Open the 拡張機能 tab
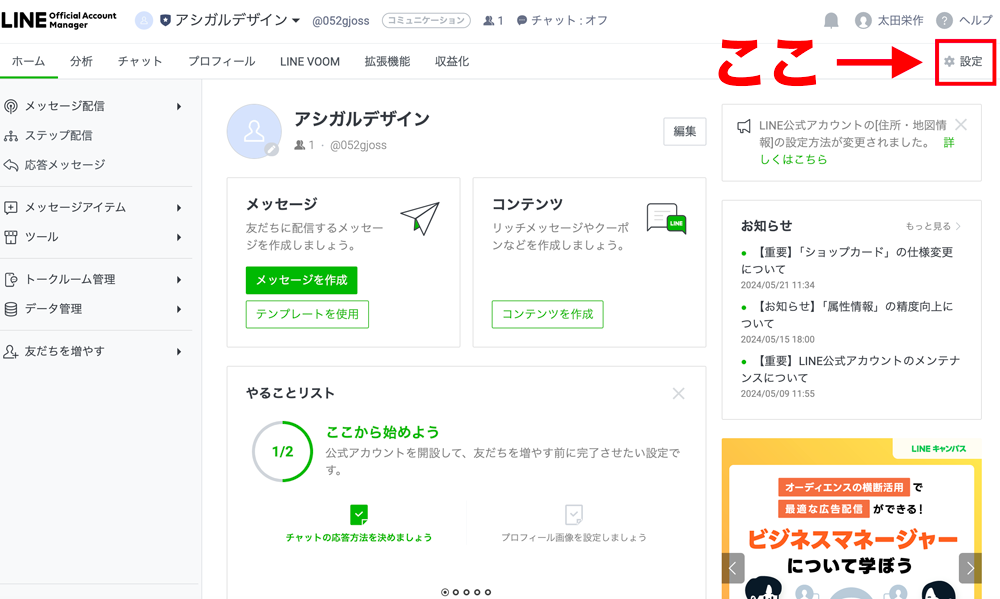Screen dimensions: 1000x599 click(387, 61)
